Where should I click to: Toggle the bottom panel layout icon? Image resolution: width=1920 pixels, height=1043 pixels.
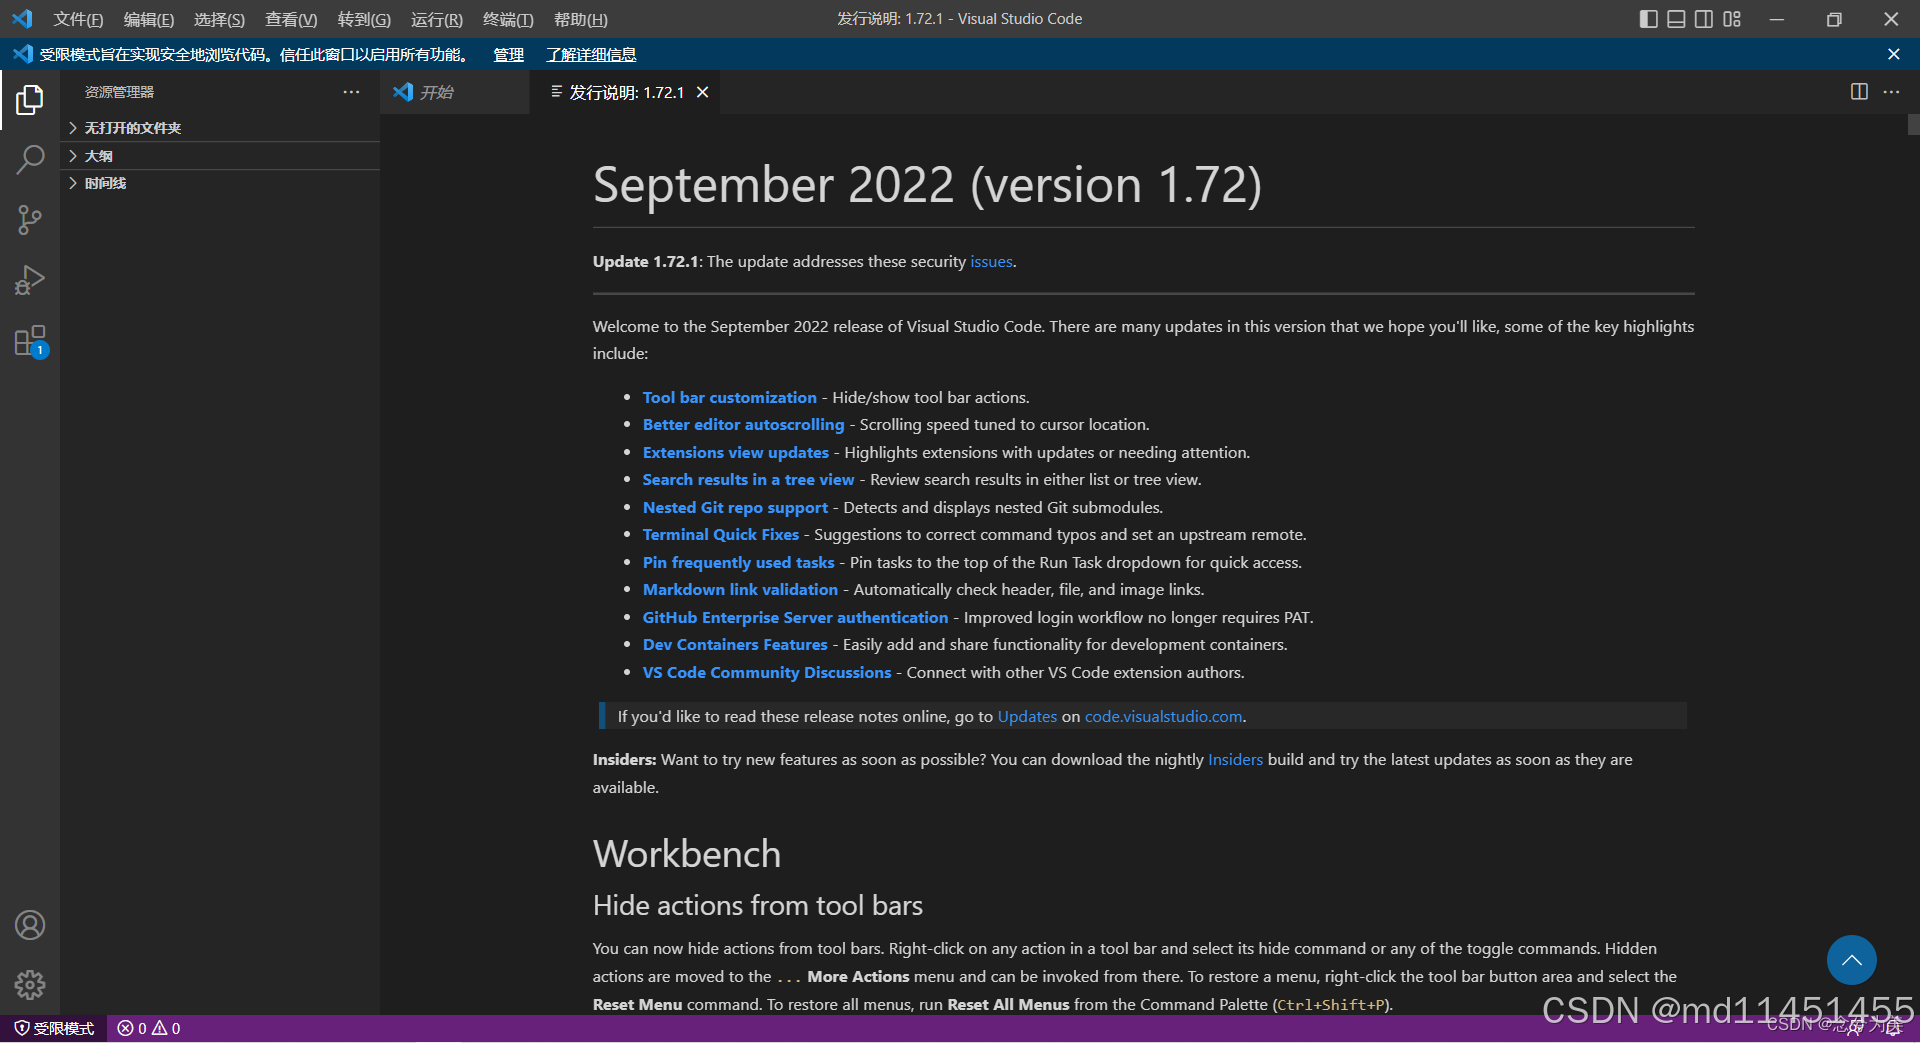pyautogui.click(x=1677, y=19)
